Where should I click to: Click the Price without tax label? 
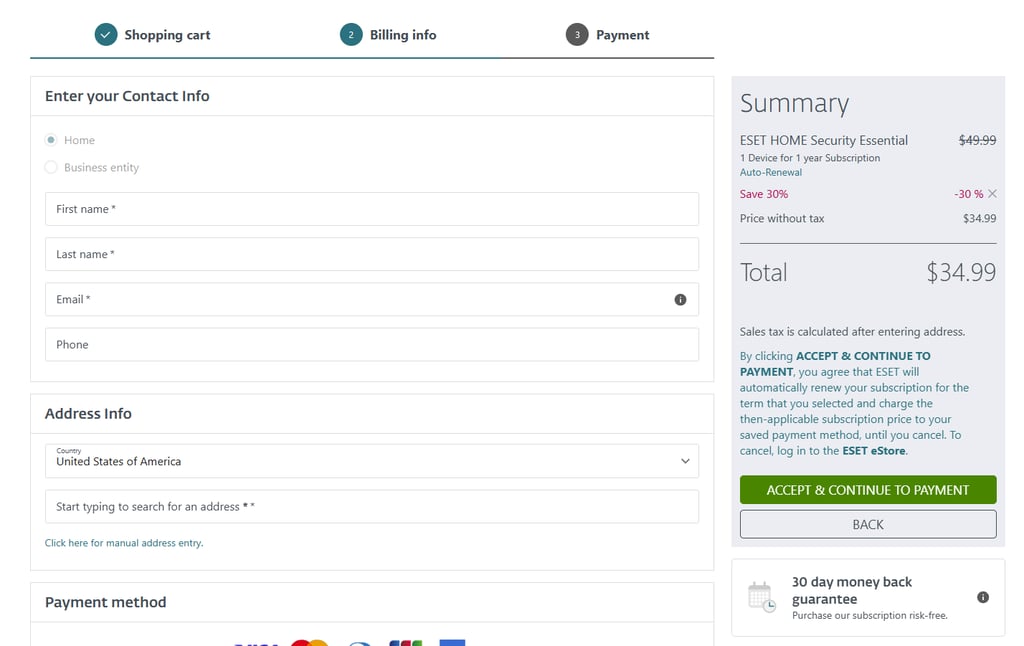pyautogui.click(x=782, y=218)
